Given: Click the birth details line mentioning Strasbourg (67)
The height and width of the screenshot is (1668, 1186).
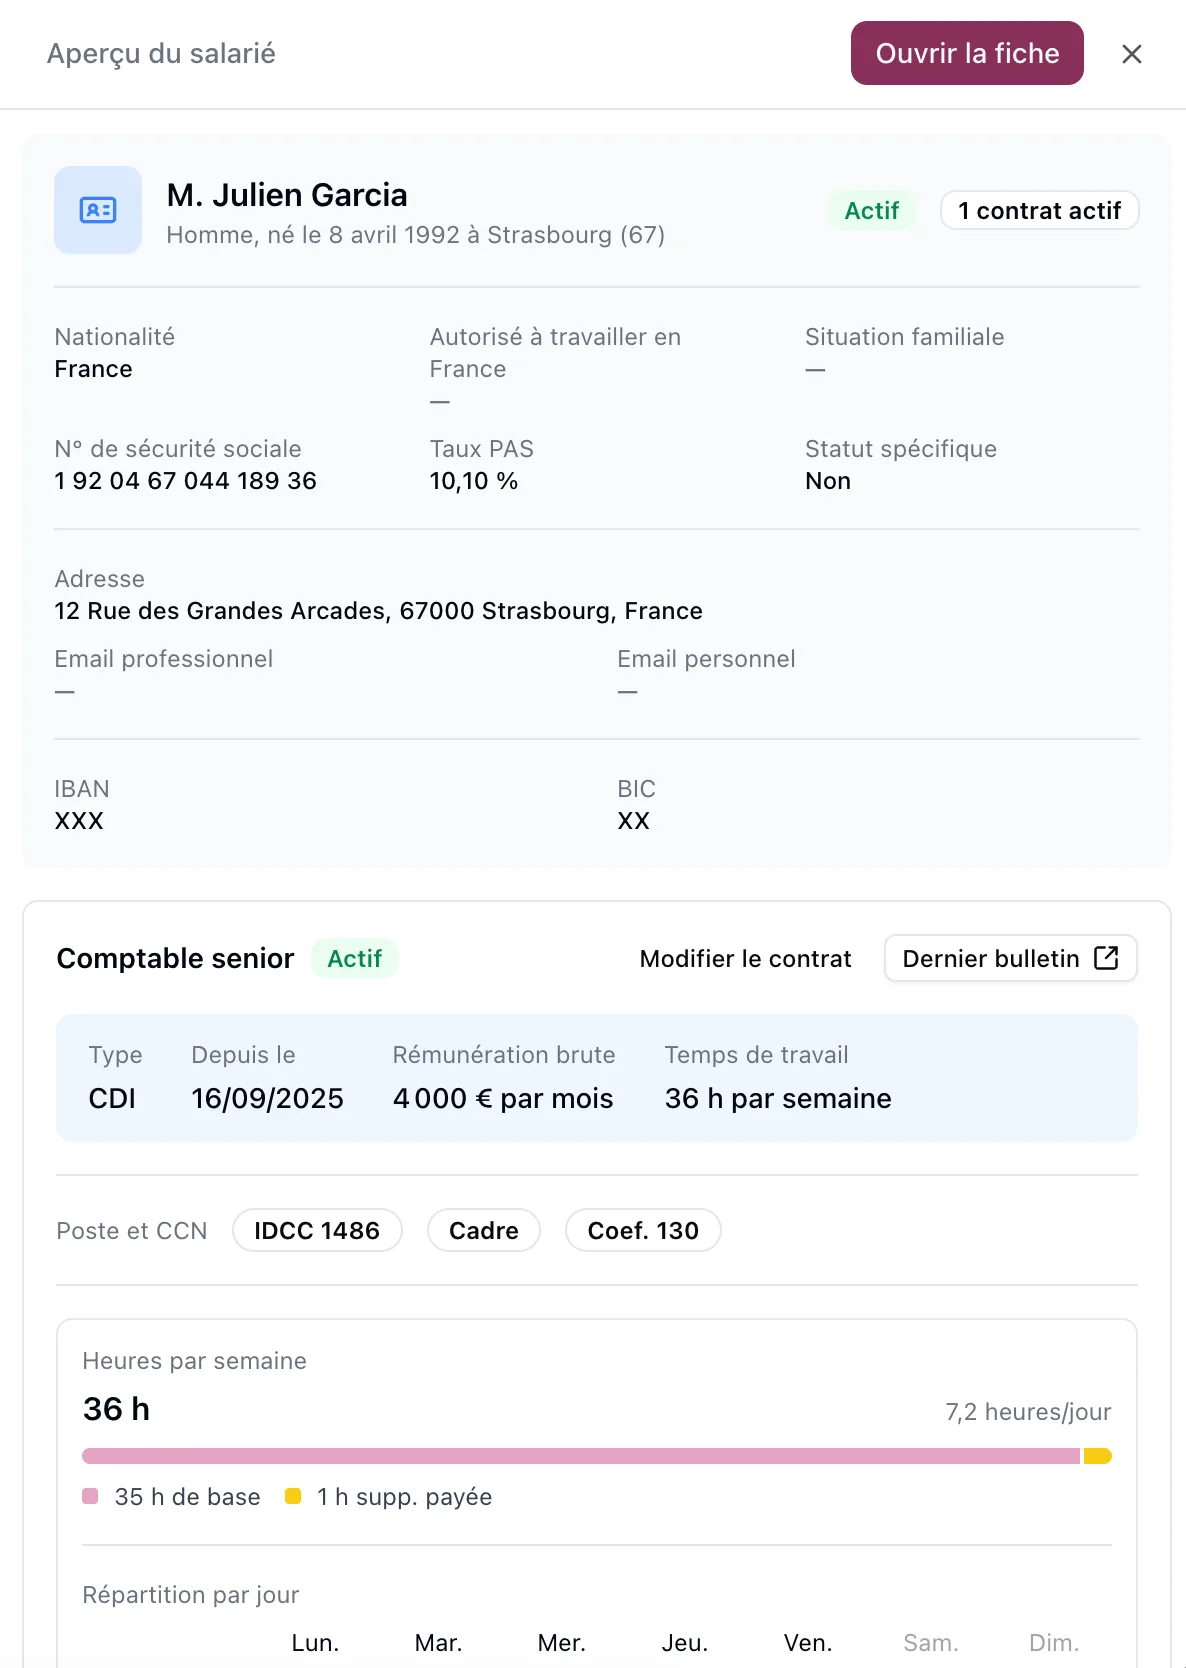Looking at the screenshot, I should pos(416,235).
